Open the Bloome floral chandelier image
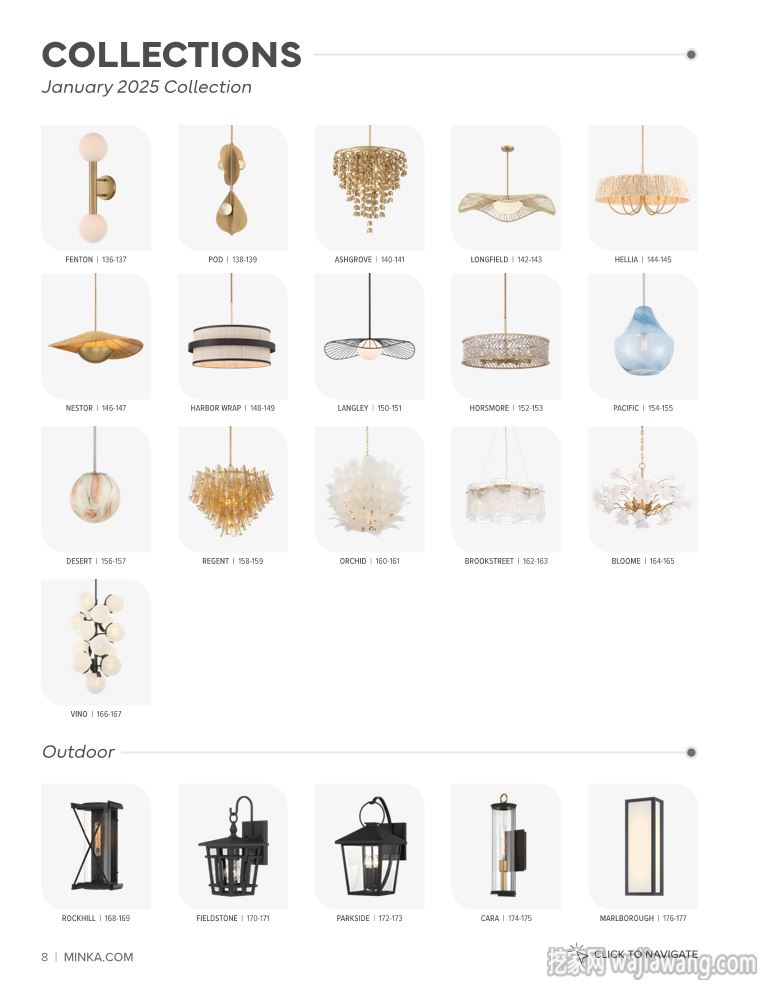Screen dimensions: 765x990 click(x=643, y=489)
